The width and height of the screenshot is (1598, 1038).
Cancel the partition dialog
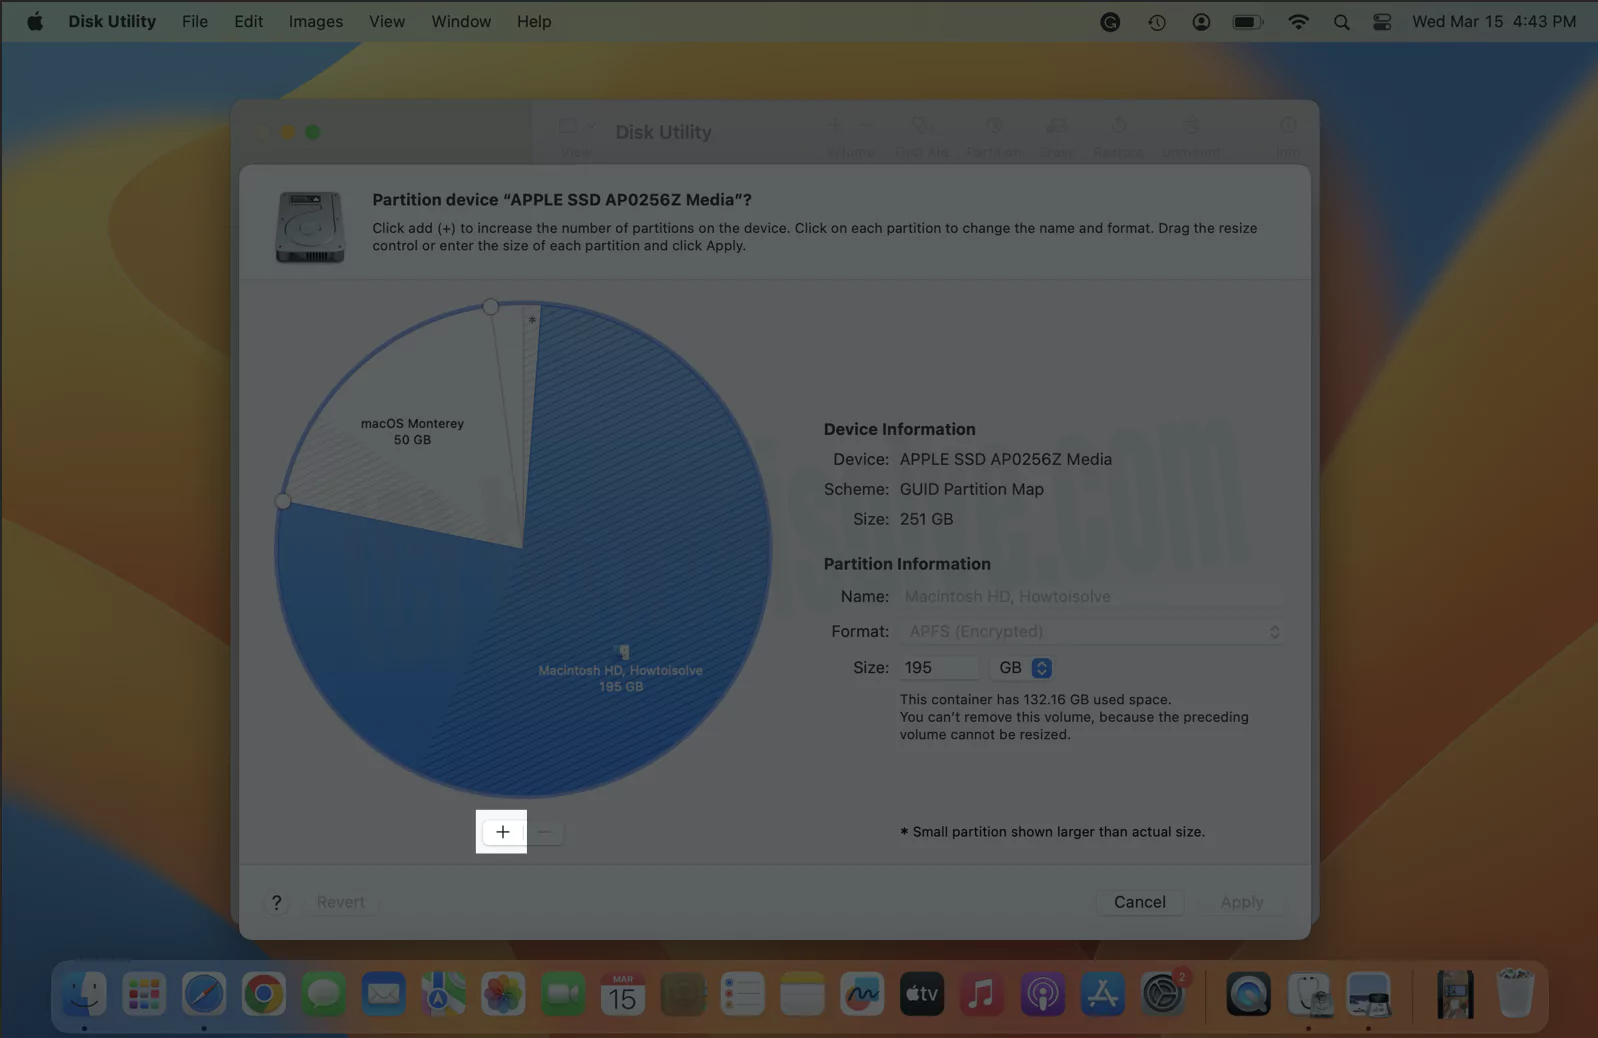[x=1139, y=902]
